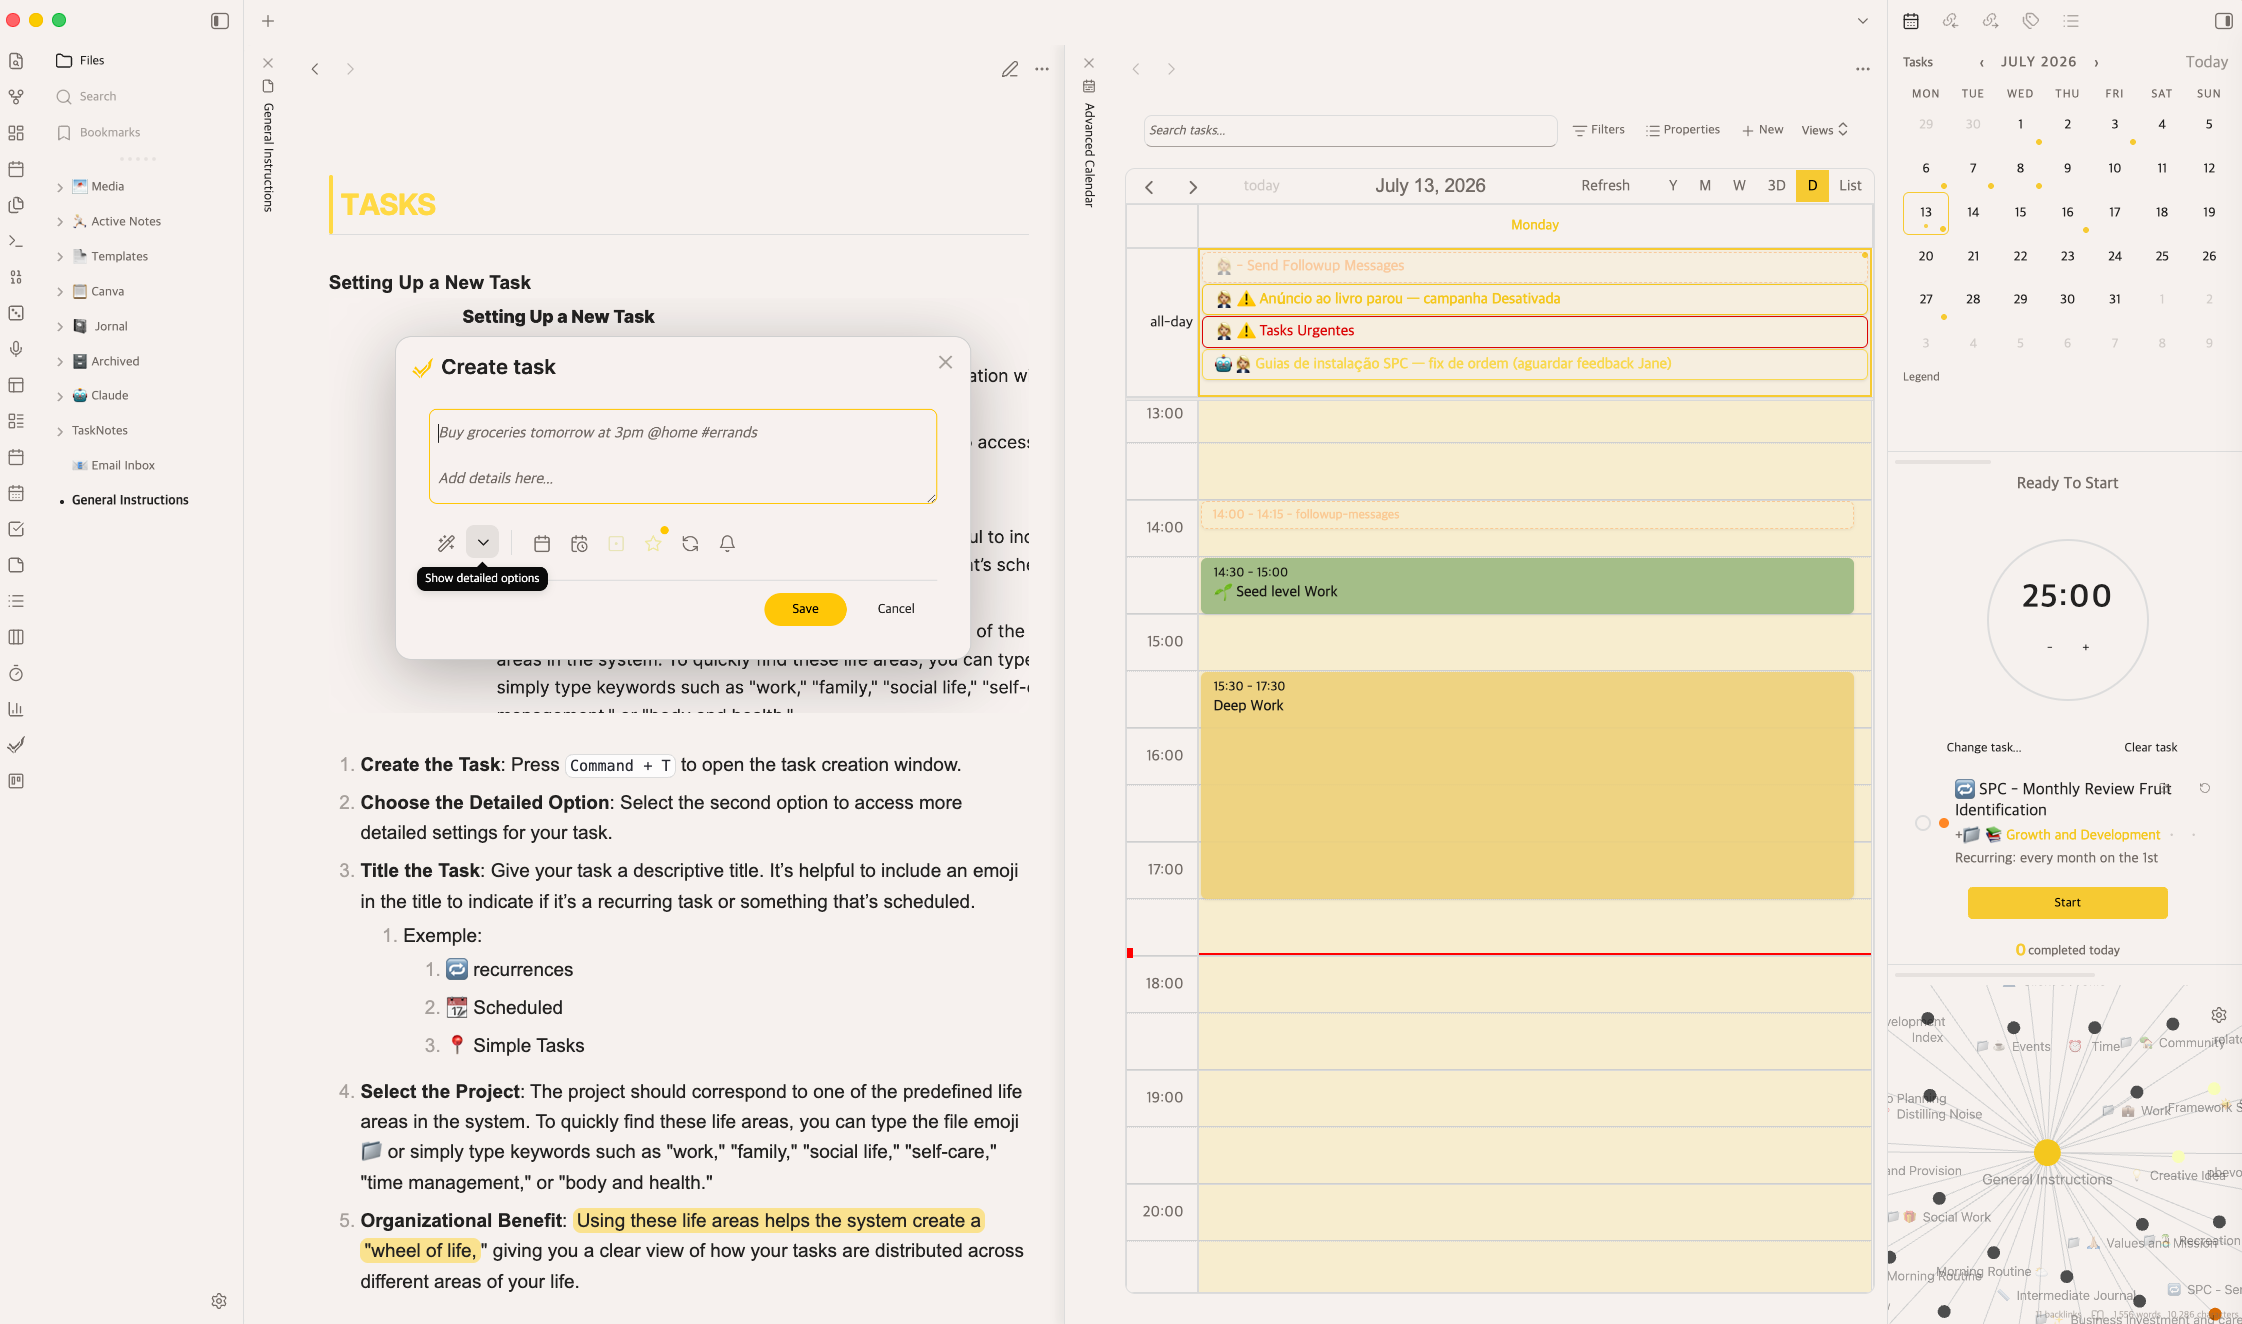This screenshot has width=2242, height=1324.
Task: Click the binary digits icon in ribbon
Action: pos(16,277)
